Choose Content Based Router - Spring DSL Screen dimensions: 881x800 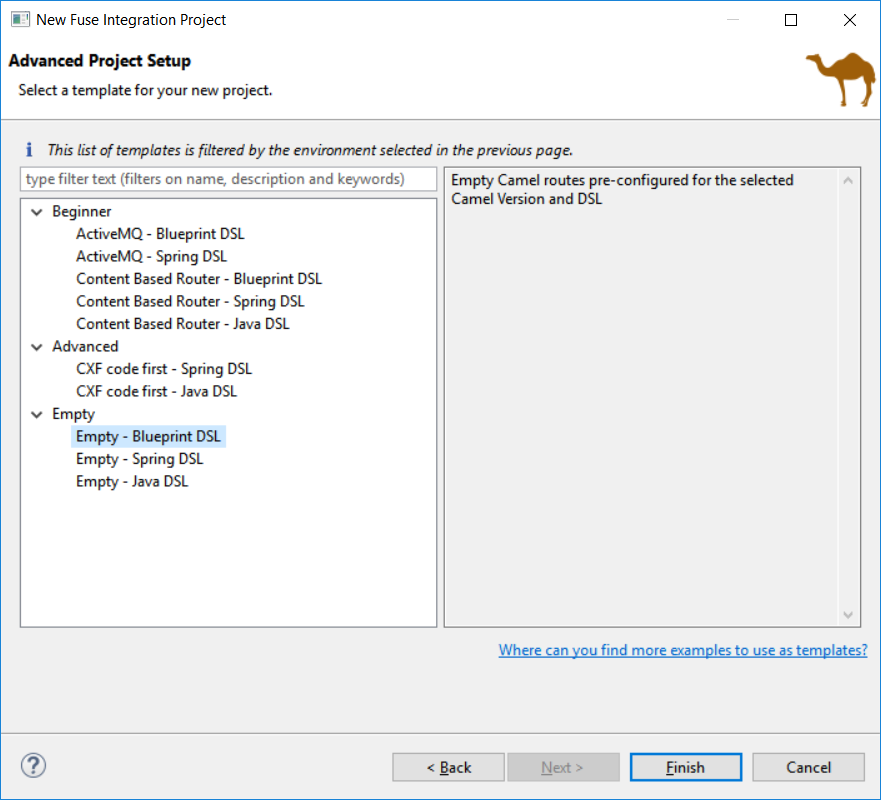tap(190, 301)
